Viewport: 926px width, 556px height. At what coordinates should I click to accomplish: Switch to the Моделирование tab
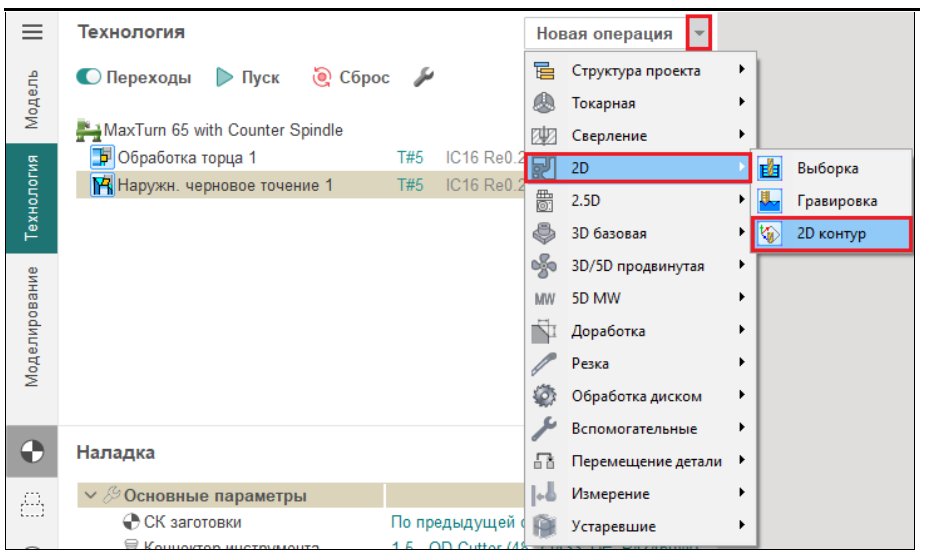coord(32,326)
